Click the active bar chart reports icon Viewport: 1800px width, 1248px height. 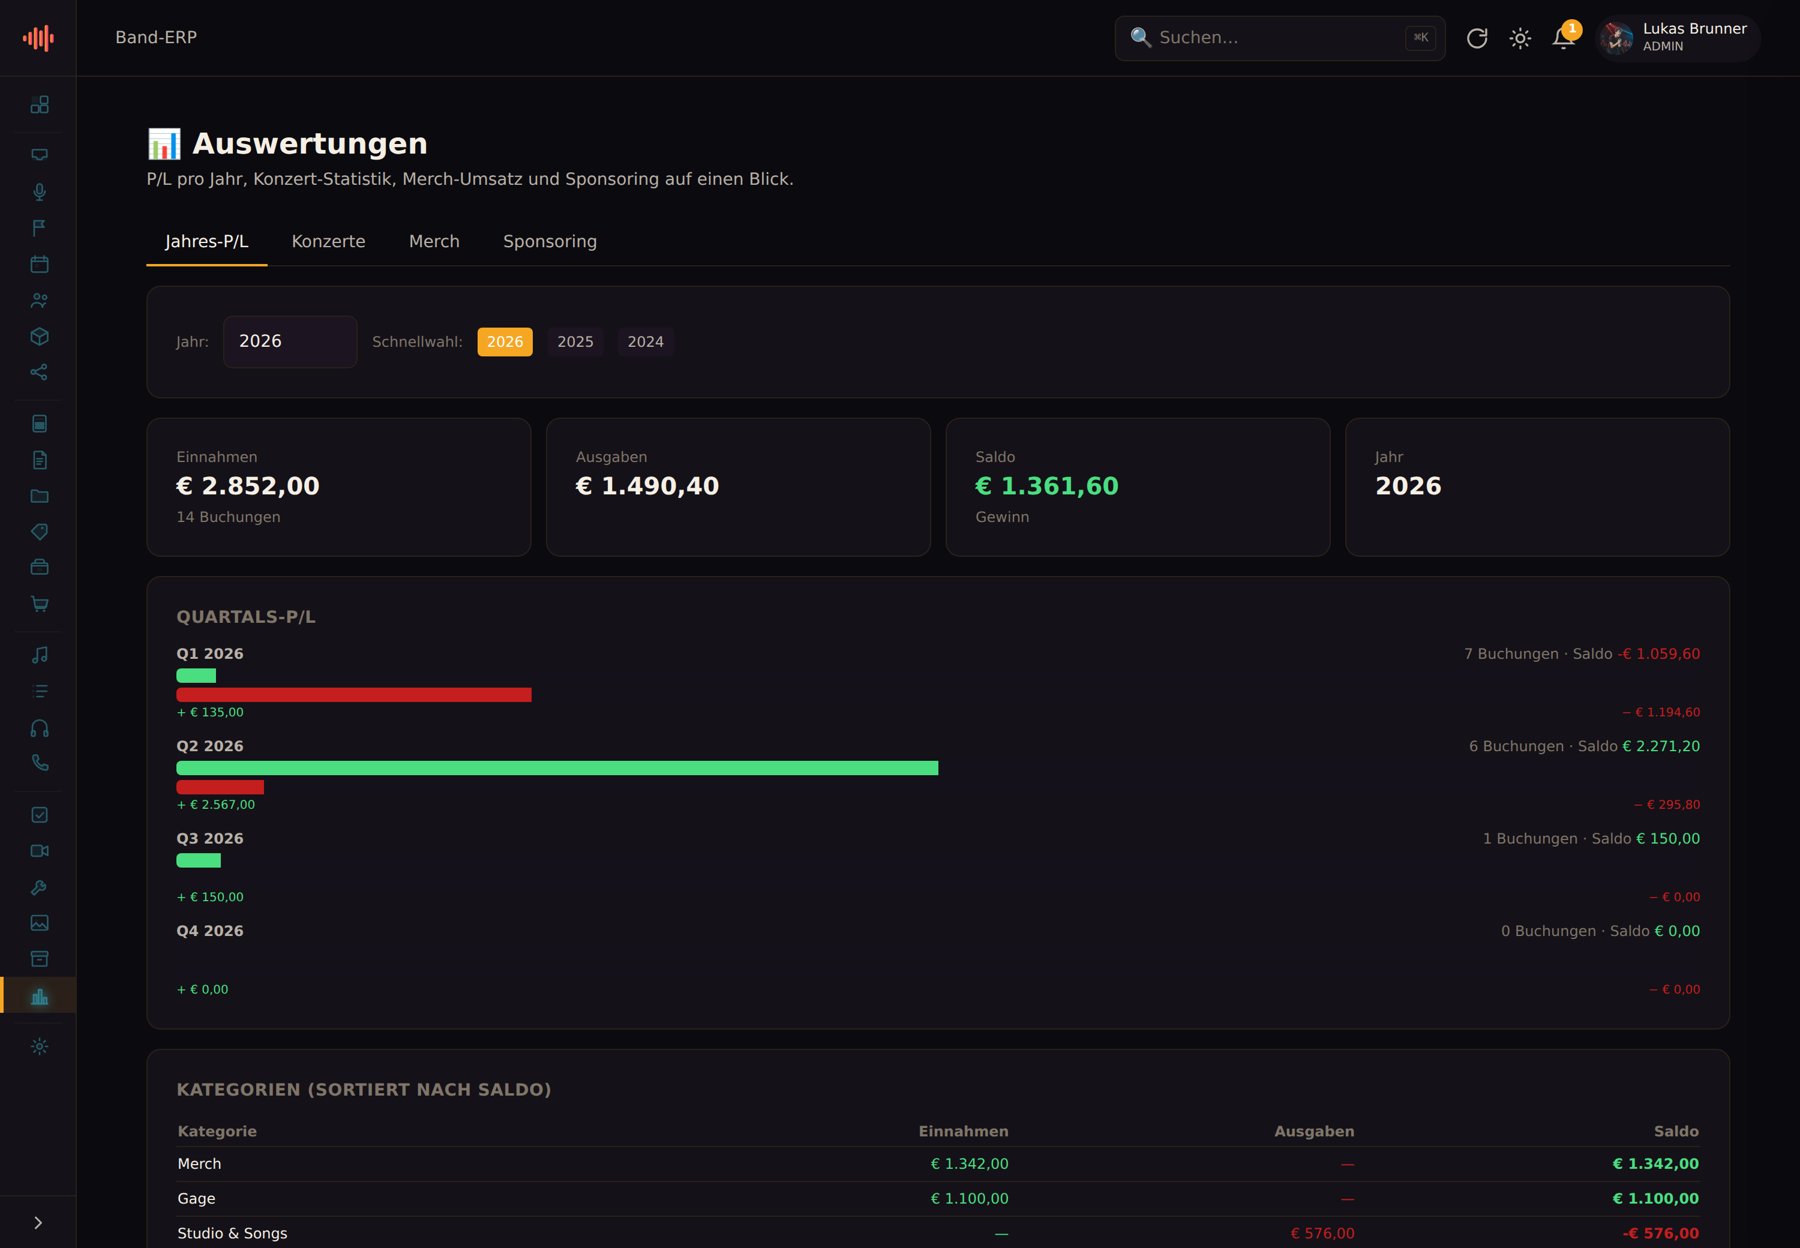point(39,996)
